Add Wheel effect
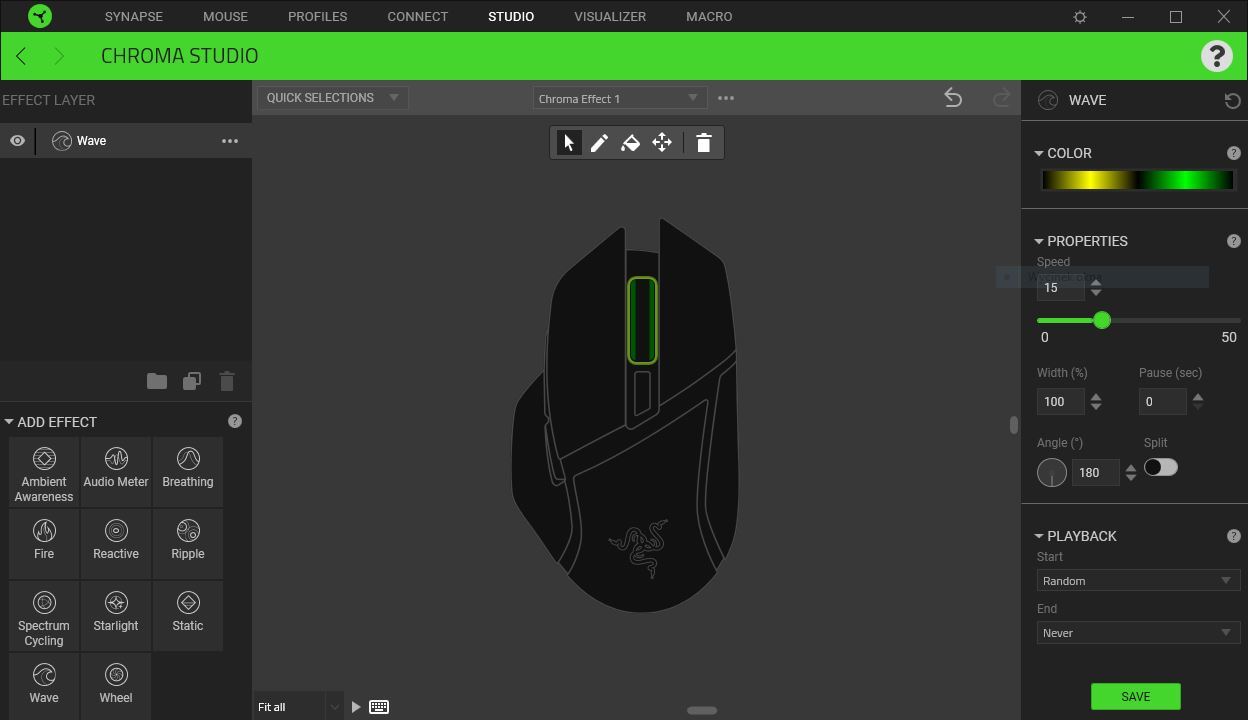The image size is (1248, 720). [116, 686]
